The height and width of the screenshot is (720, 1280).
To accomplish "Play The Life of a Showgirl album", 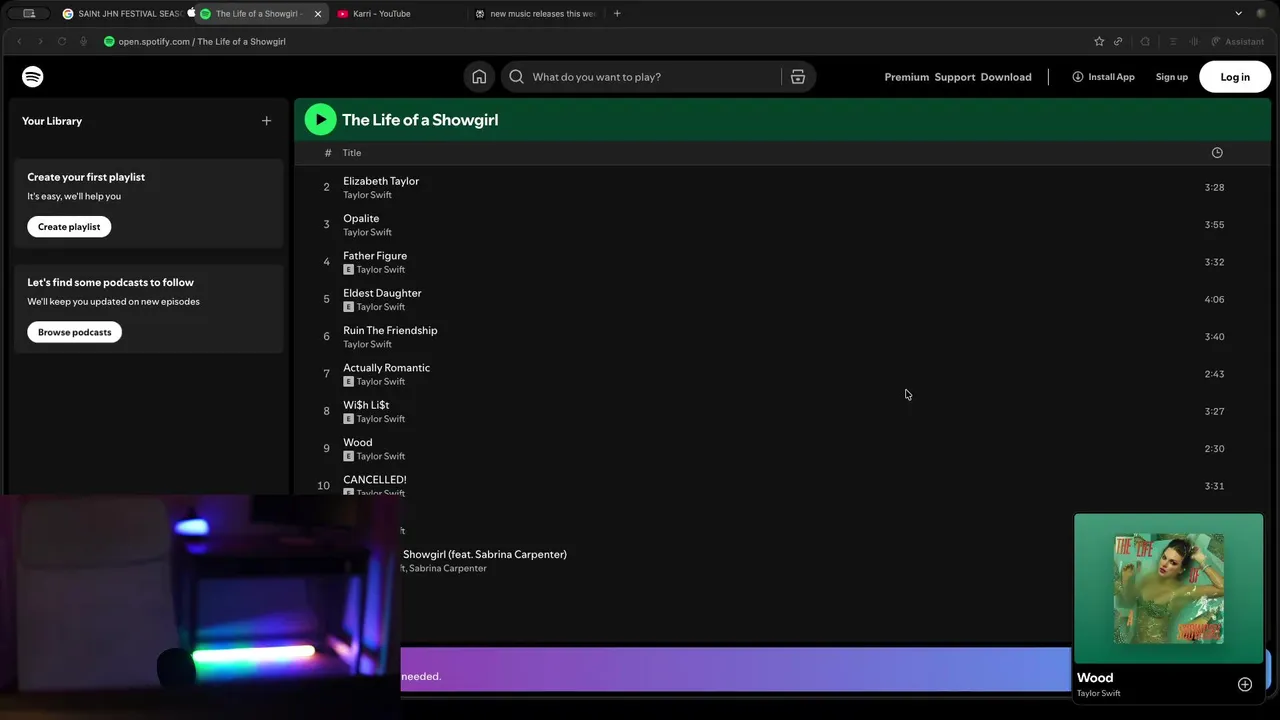I will (x=320, y=119).
